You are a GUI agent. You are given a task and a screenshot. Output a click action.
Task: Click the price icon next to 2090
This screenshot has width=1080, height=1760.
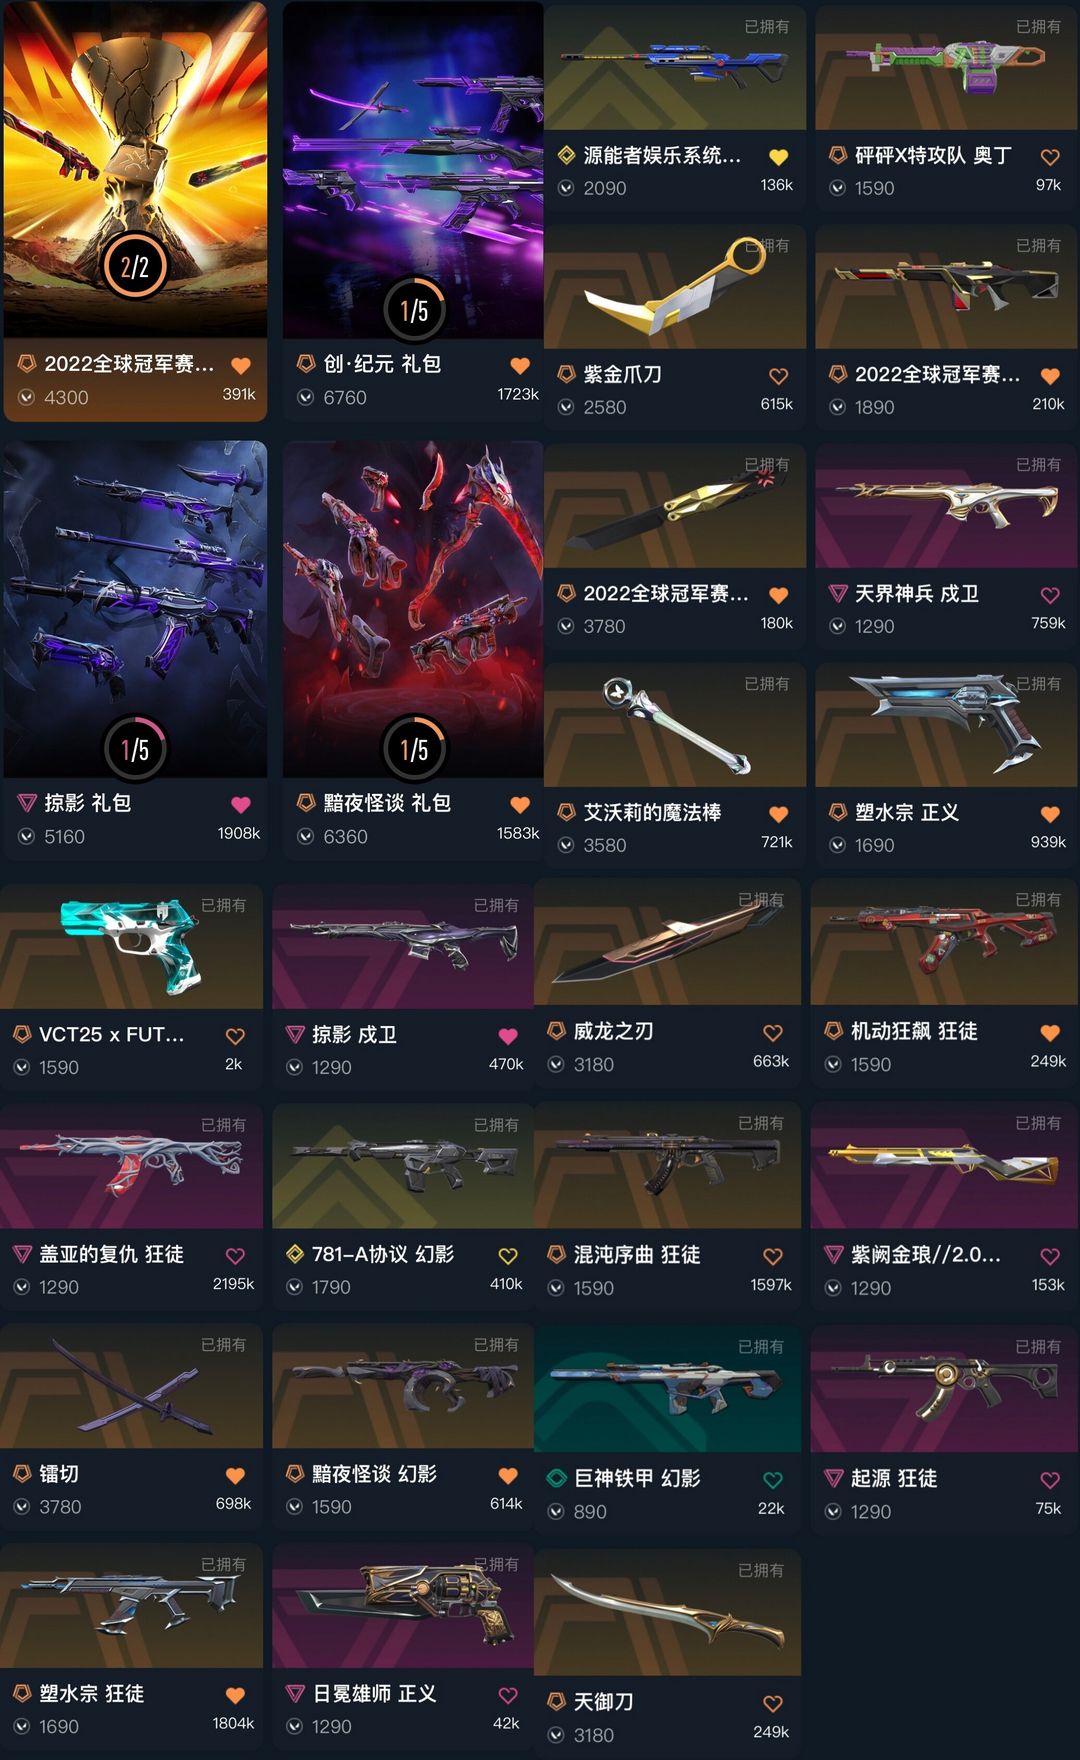(566, 188)
